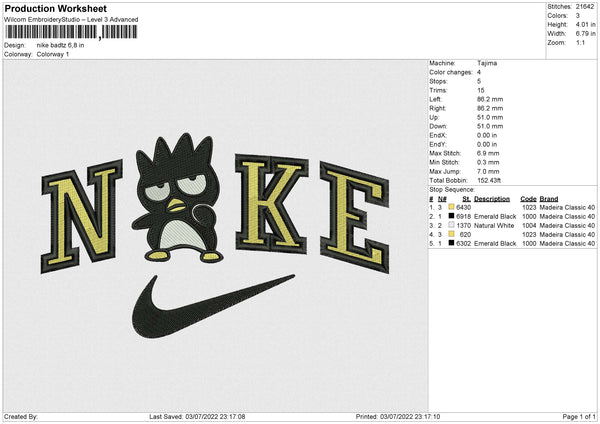The height and width of the screenshot is (424, 600).
Task: Click the yellow swatch beside 620
Action: [x=451, y=234]
